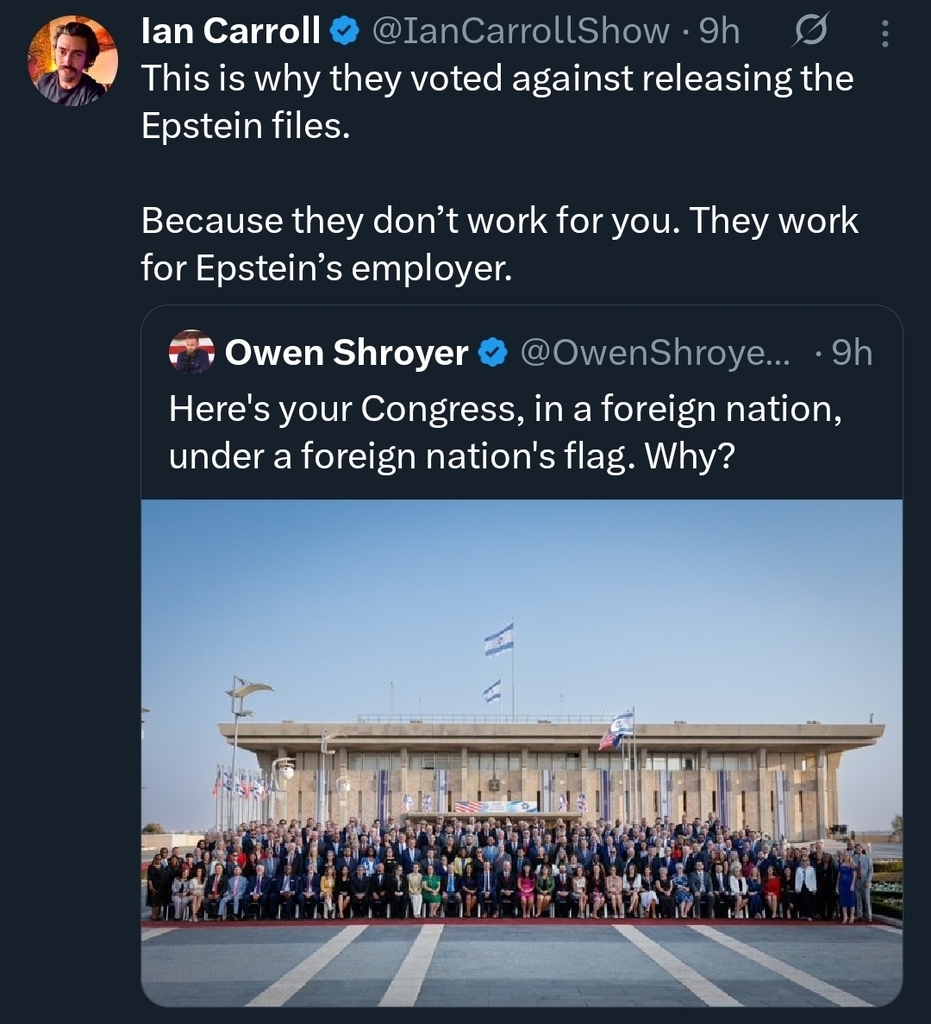This screenshot has width=931, height=1024.
Task: Open the three-dot more options menu
Action: (883, 35)
